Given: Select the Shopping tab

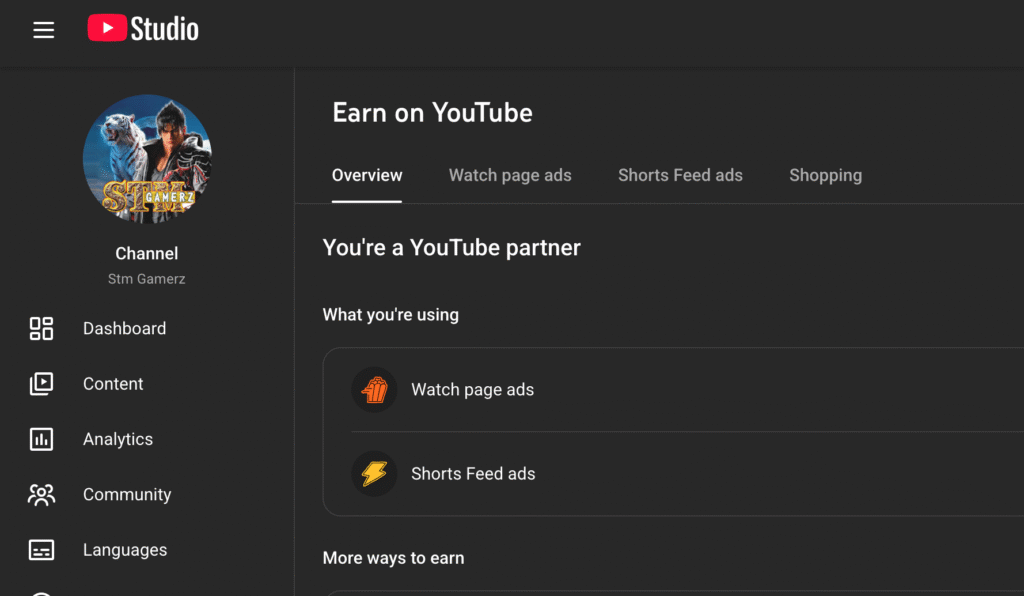Looking at the screenshot, I should pos(825,175).
